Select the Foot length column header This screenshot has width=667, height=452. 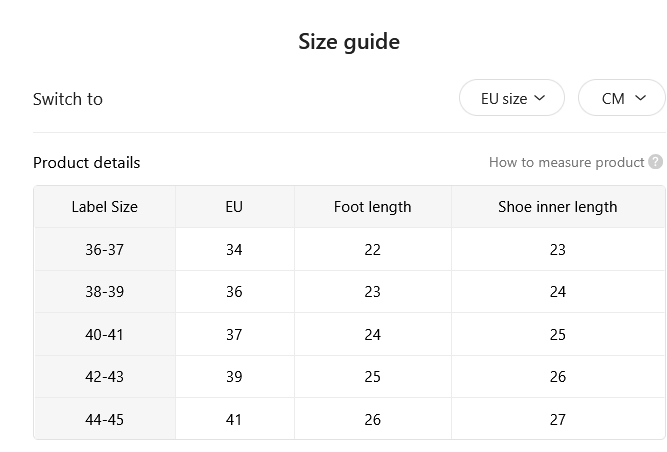click(x=373, y=207)
